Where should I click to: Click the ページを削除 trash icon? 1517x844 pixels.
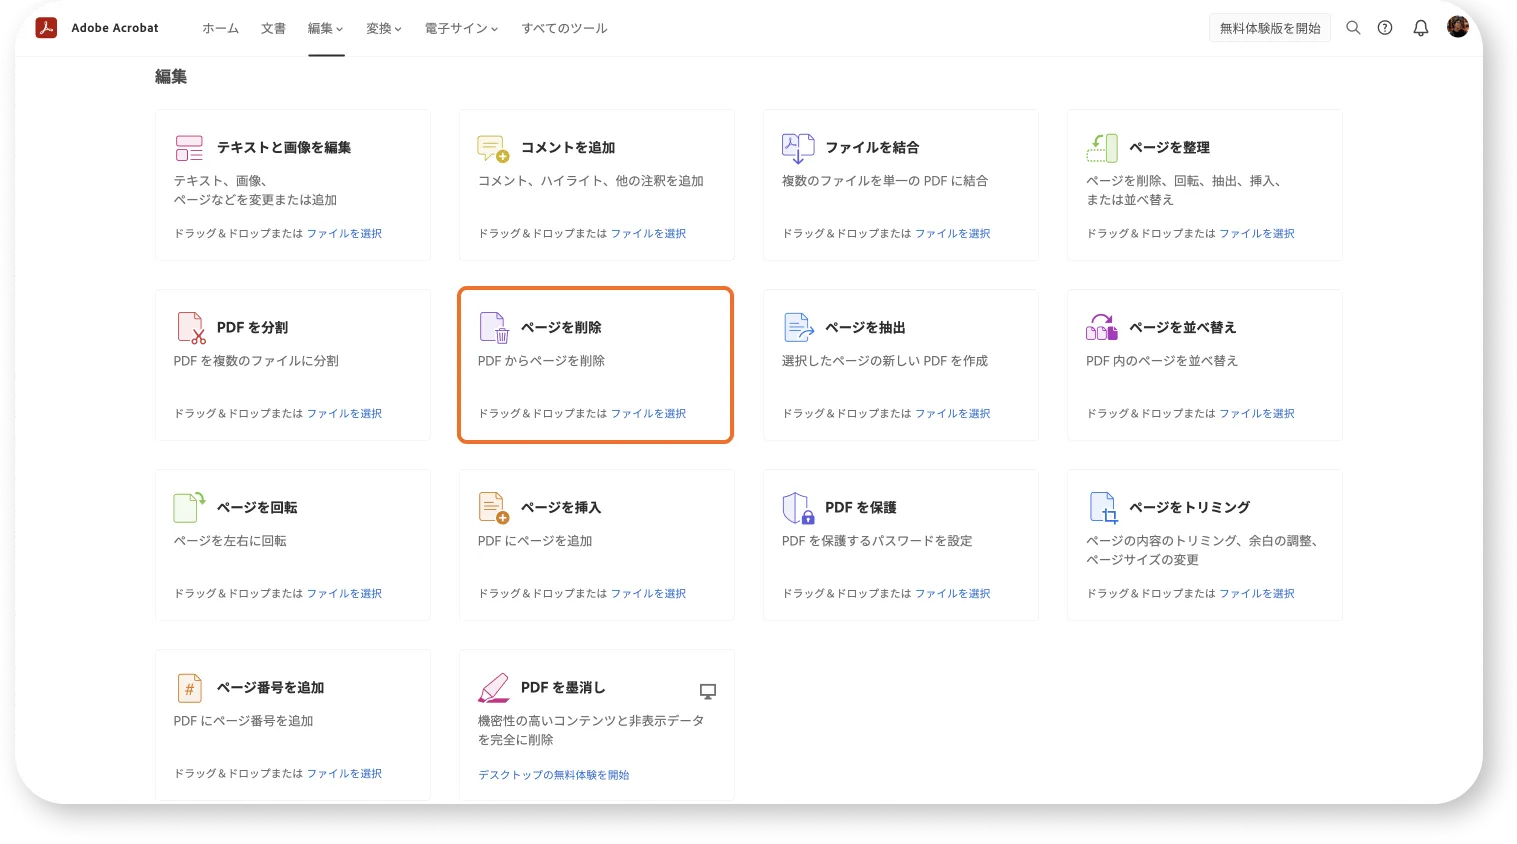(495, 328)
